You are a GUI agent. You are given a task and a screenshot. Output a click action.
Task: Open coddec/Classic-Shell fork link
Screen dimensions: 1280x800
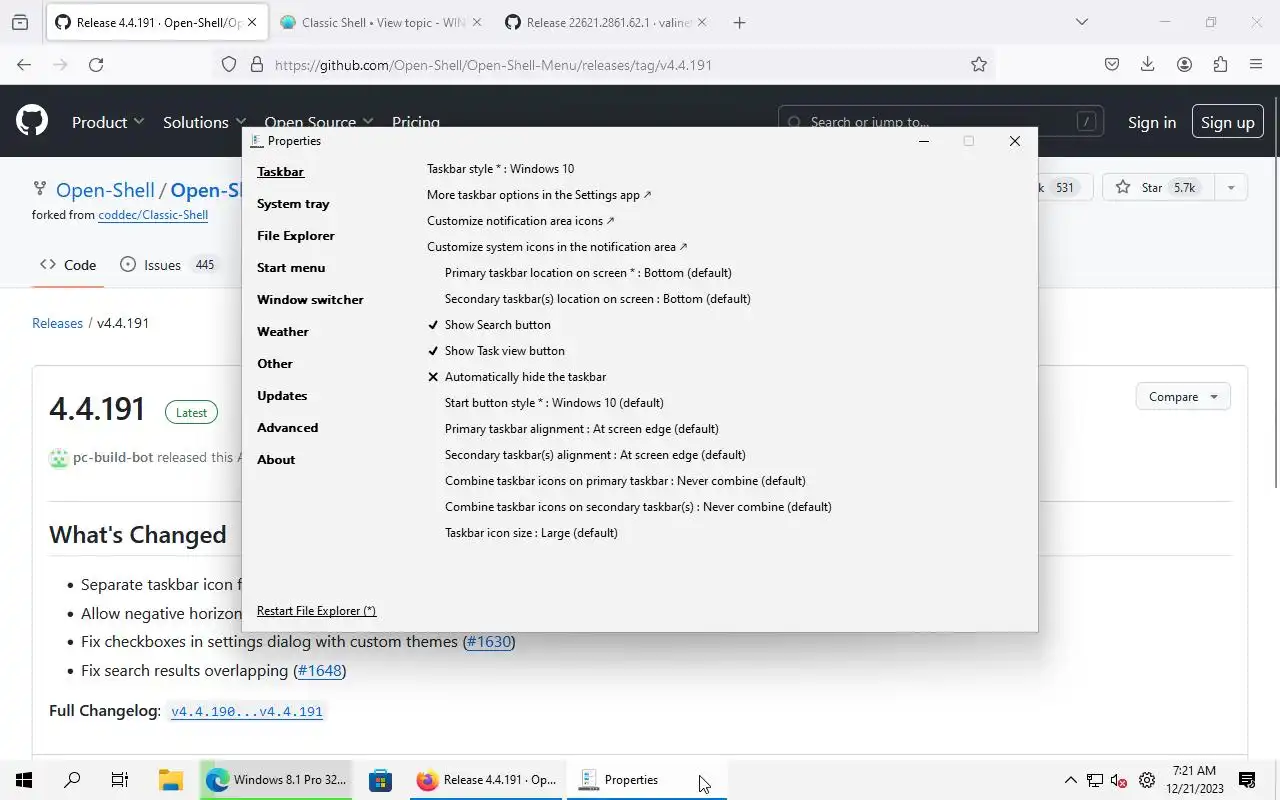point(153,215)
